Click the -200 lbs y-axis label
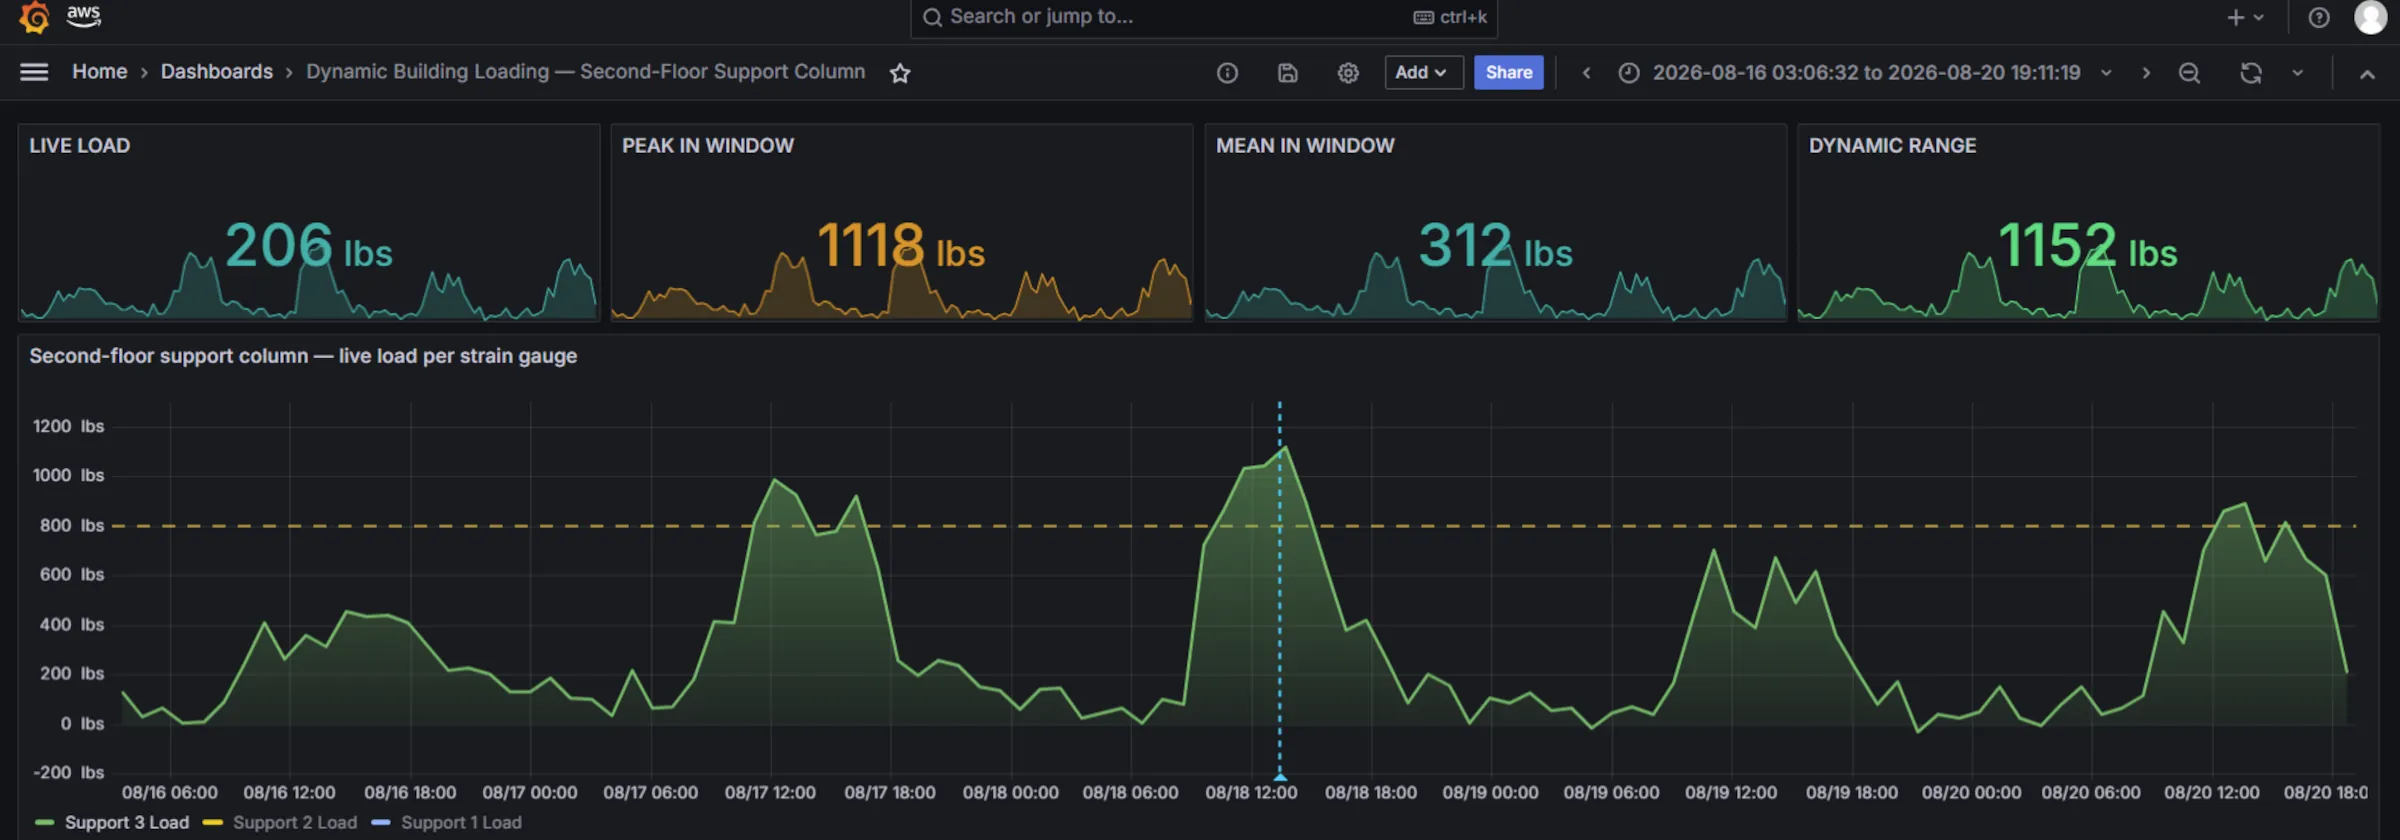This screenshot has height=840, width=2400. (x=68, y=773)
